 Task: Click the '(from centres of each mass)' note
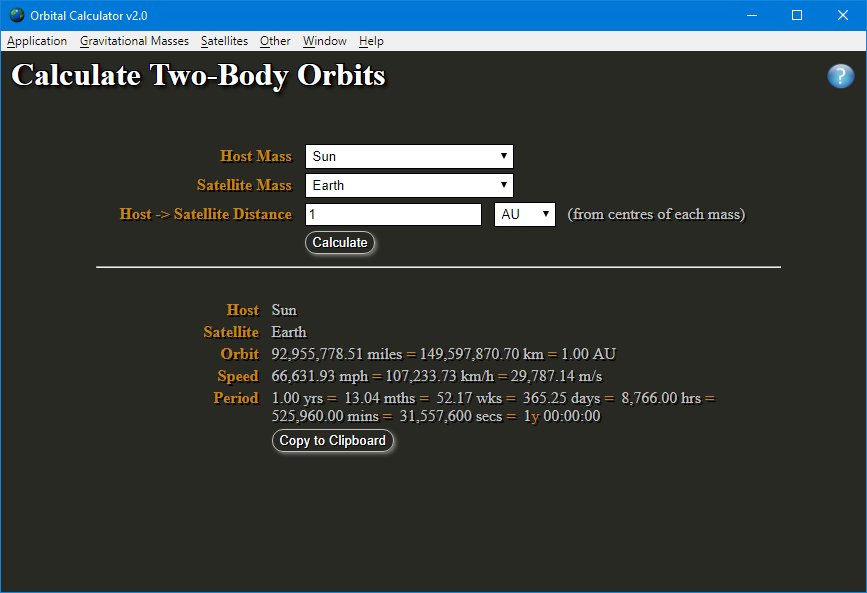[656, 214]
